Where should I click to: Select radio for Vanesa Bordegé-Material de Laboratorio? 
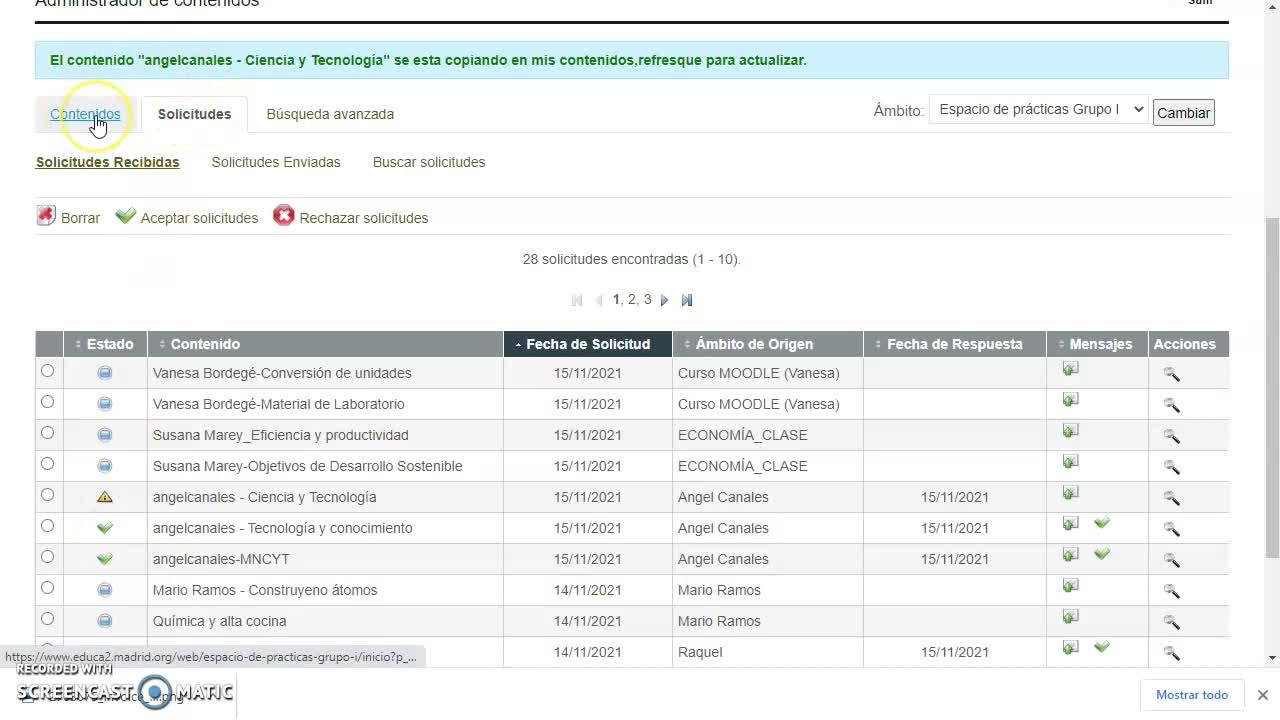[47, 402]
